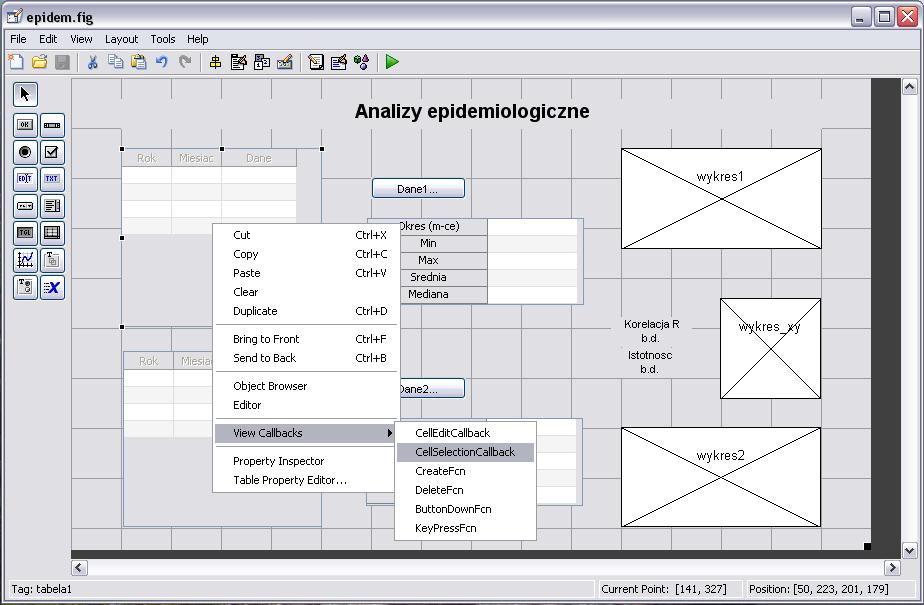Select CreateFcn in the callbacks submenu
The image size is (924, 605).
pyautogui.click(x=466, y=471)
